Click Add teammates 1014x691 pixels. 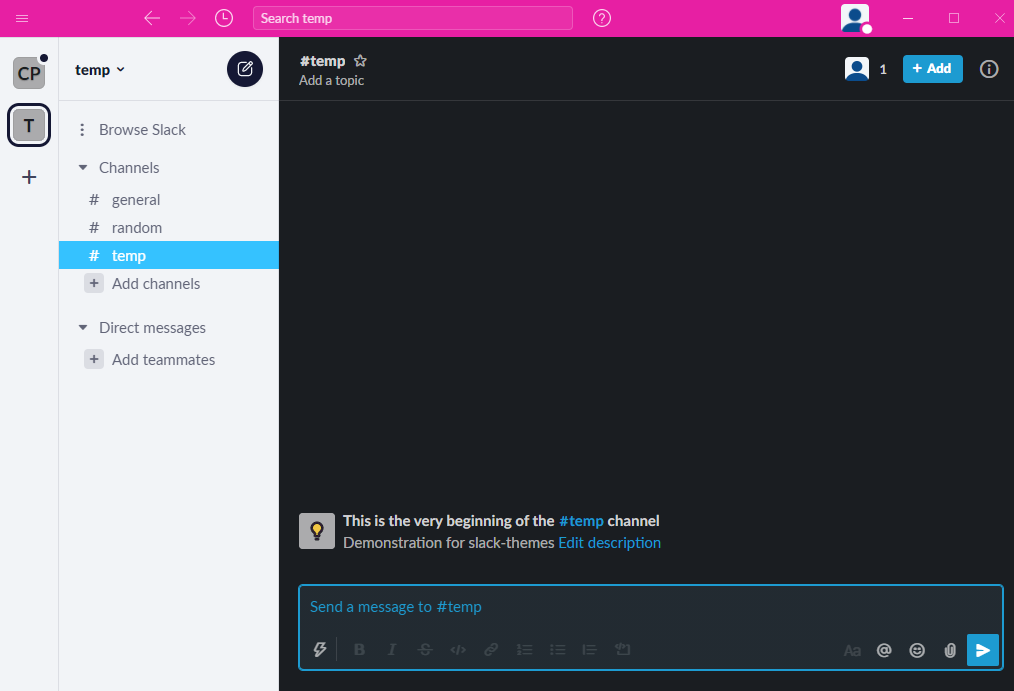[x=163, y=359]
